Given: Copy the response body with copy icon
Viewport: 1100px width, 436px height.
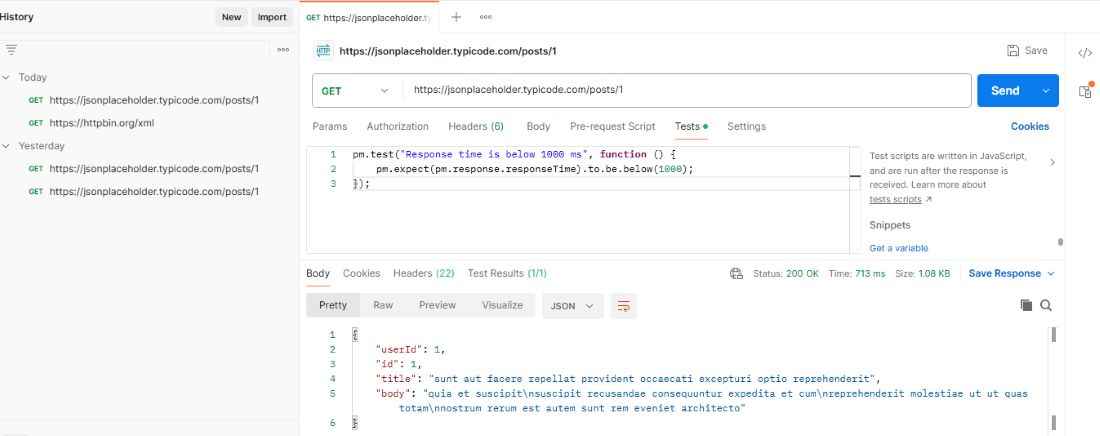Looking at the screenshot, I should pos(1026,305).
